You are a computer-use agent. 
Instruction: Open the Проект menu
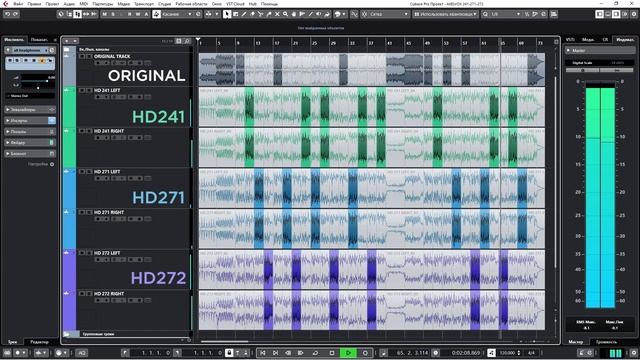click(52, 4)
